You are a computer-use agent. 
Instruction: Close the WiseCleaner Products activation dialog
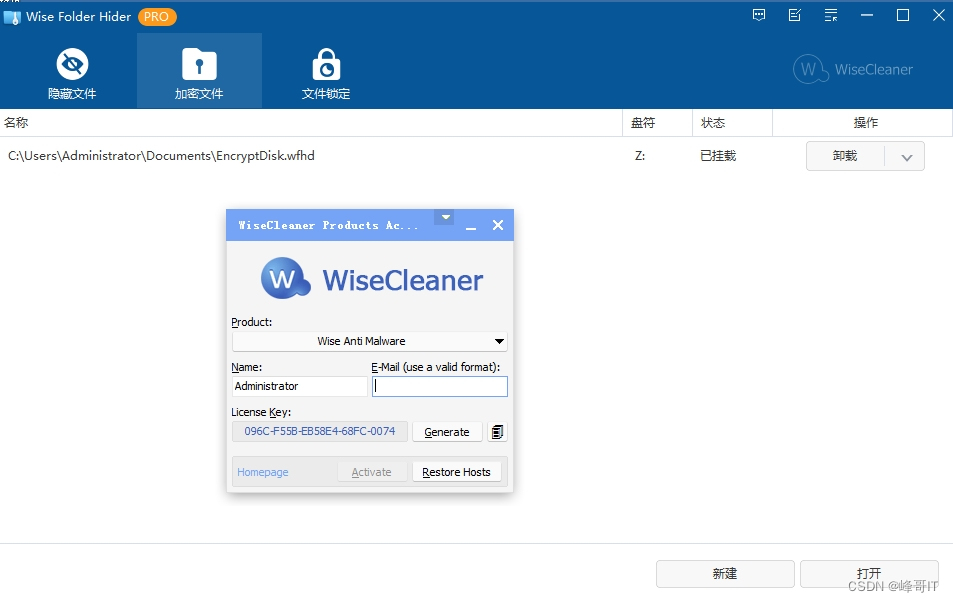[498, 225]
